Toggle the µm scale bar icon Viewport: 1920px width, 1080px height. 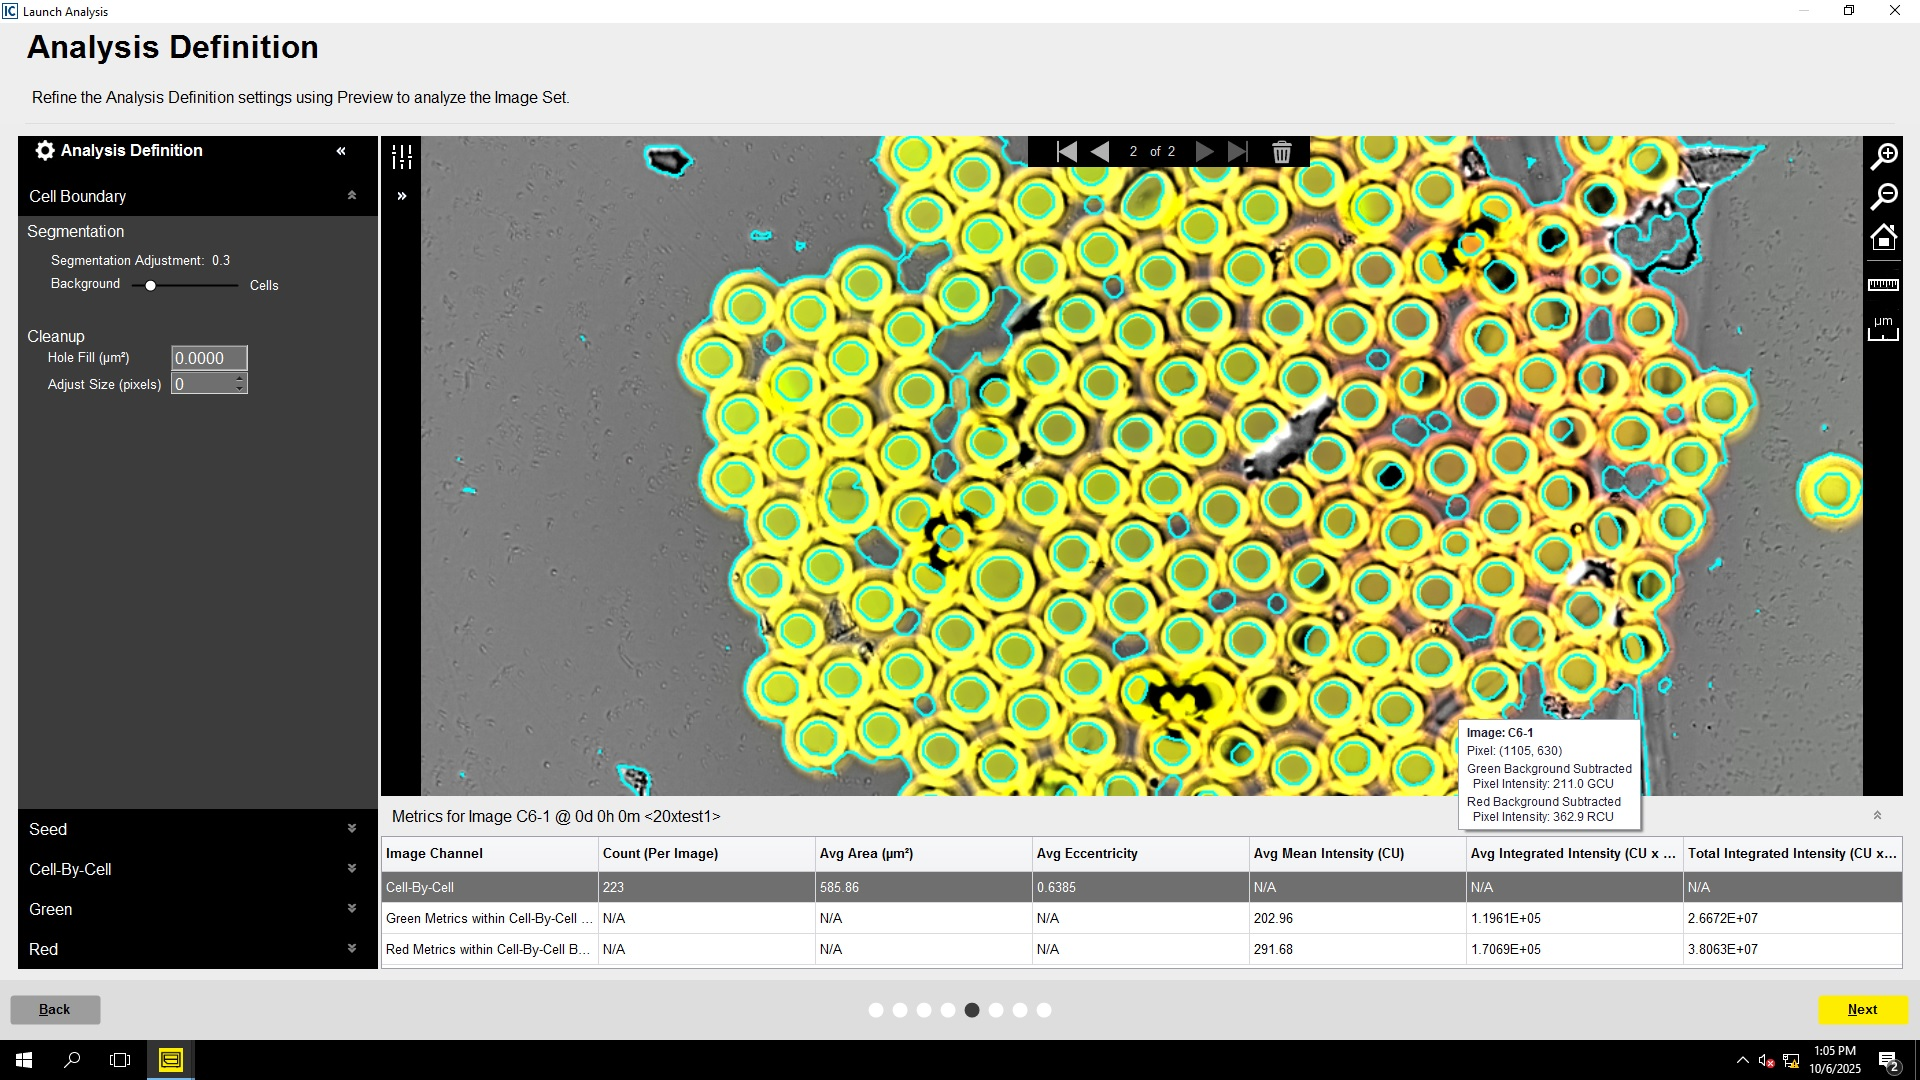(1883, 329)
